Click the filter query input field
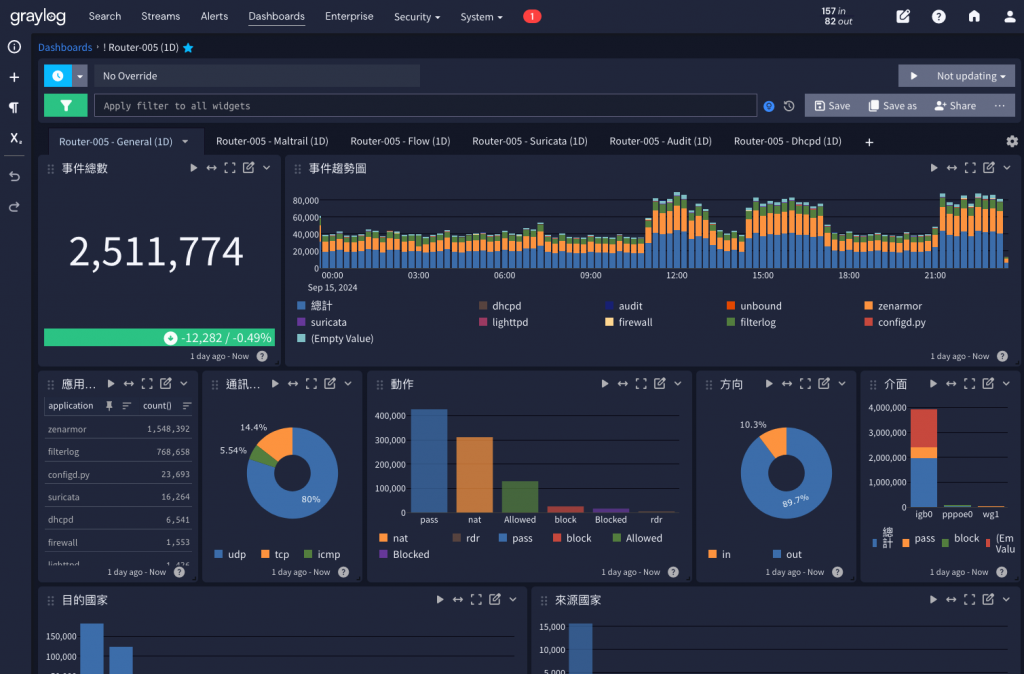1024x674 pixels. [425, 105]
